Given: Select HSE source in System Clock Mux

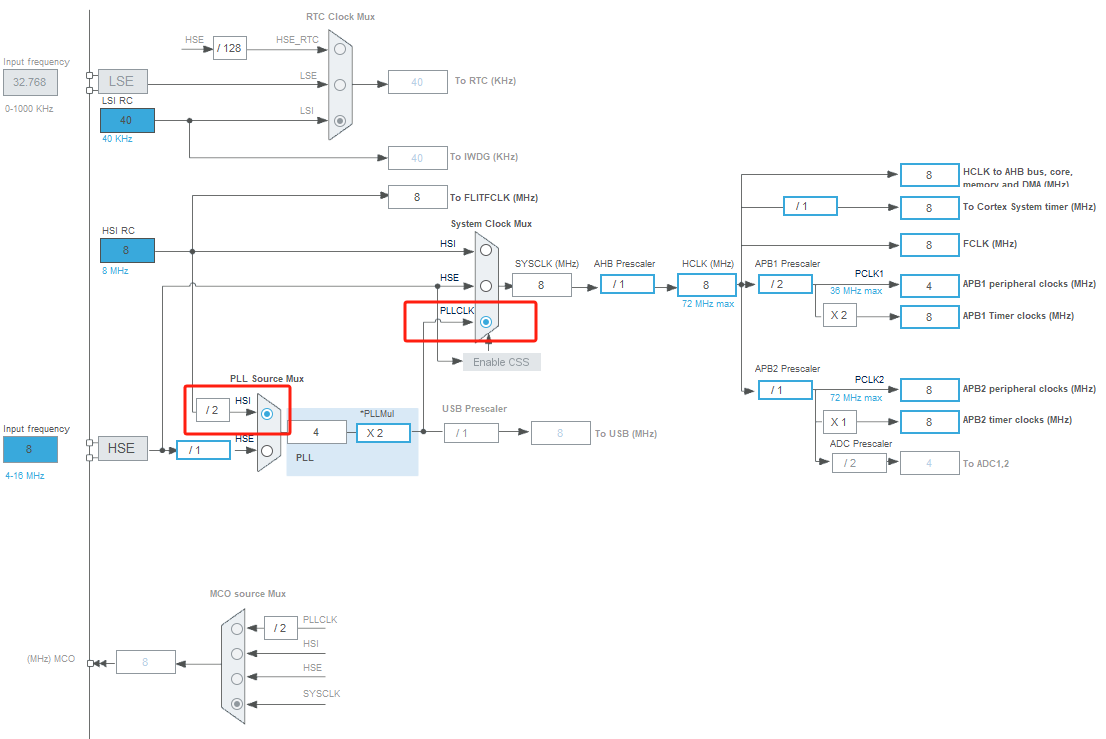Looking at the screenshot, I should coord(485,285).
